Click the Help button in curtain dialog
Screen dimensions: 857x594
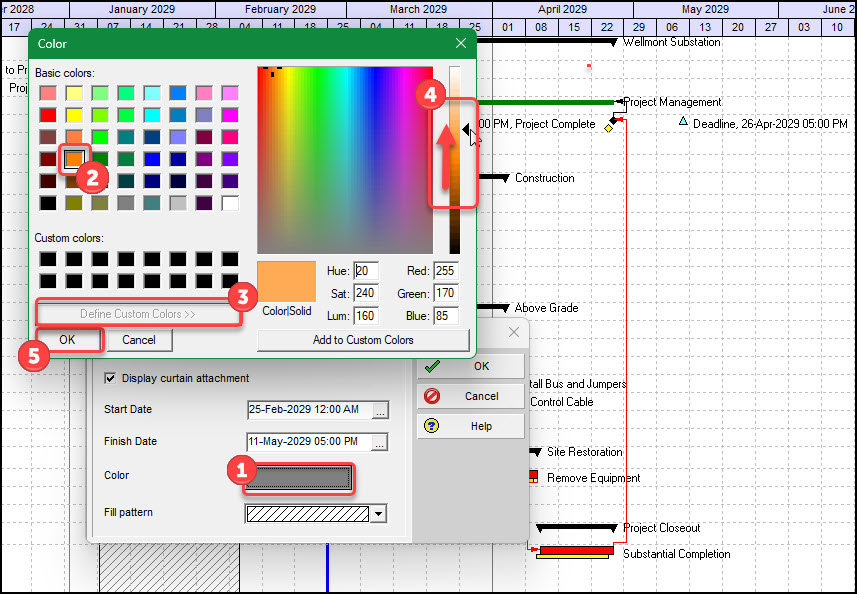point(471,426)
